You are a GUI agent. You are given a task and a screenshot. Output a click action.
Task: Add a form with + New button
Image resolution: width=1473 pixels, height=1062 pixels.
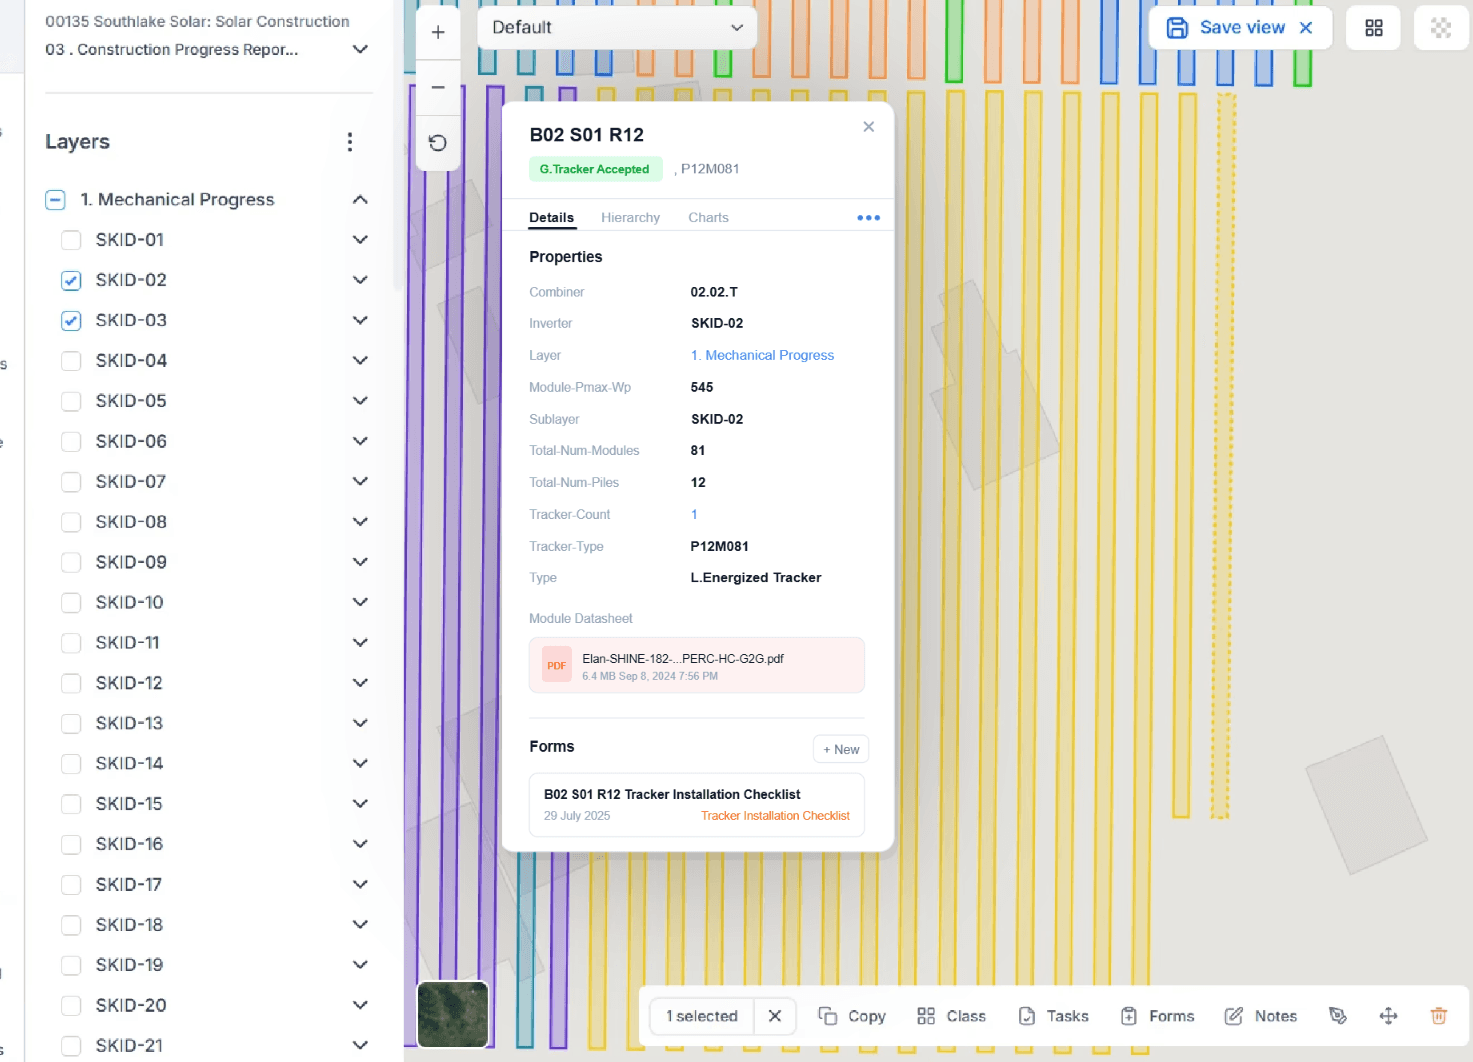pos(841,749)
